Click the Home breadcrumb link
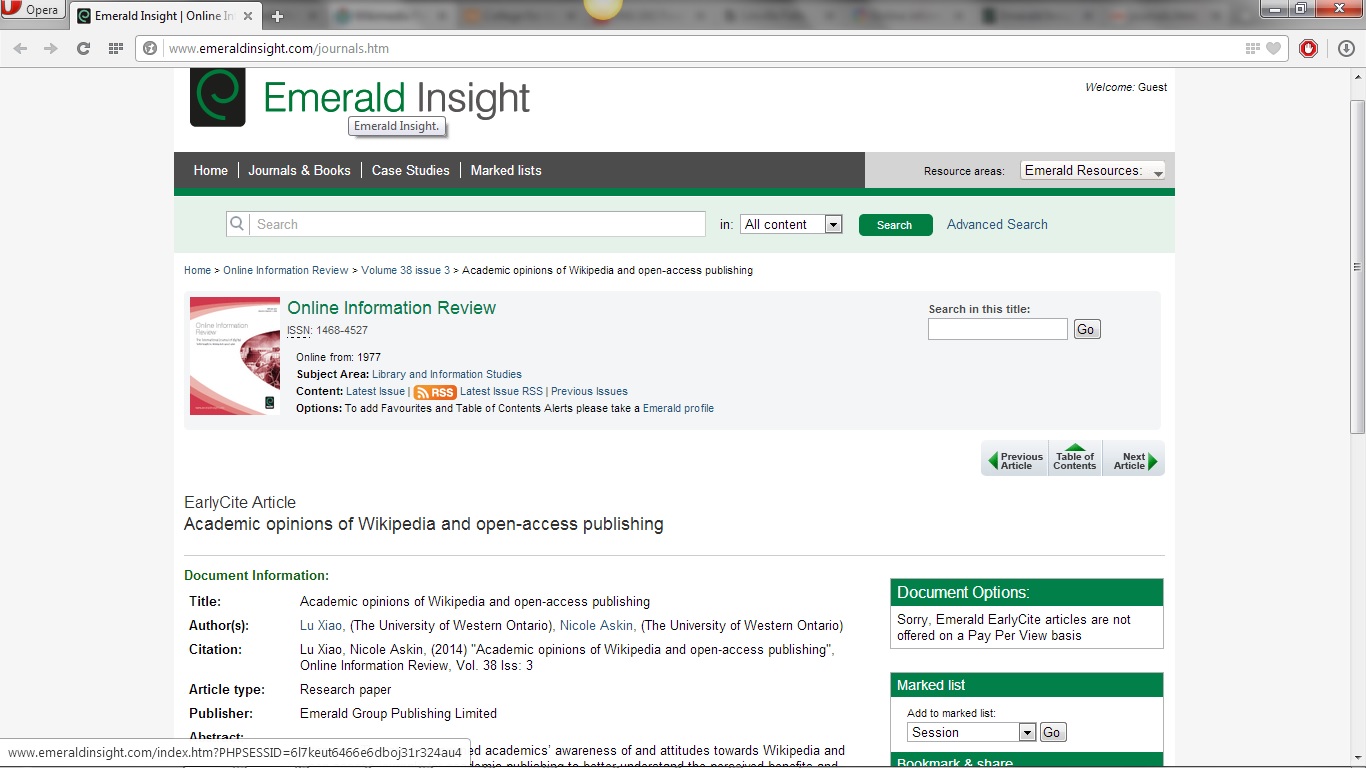Screen dimensions: 1366x768 197,270
